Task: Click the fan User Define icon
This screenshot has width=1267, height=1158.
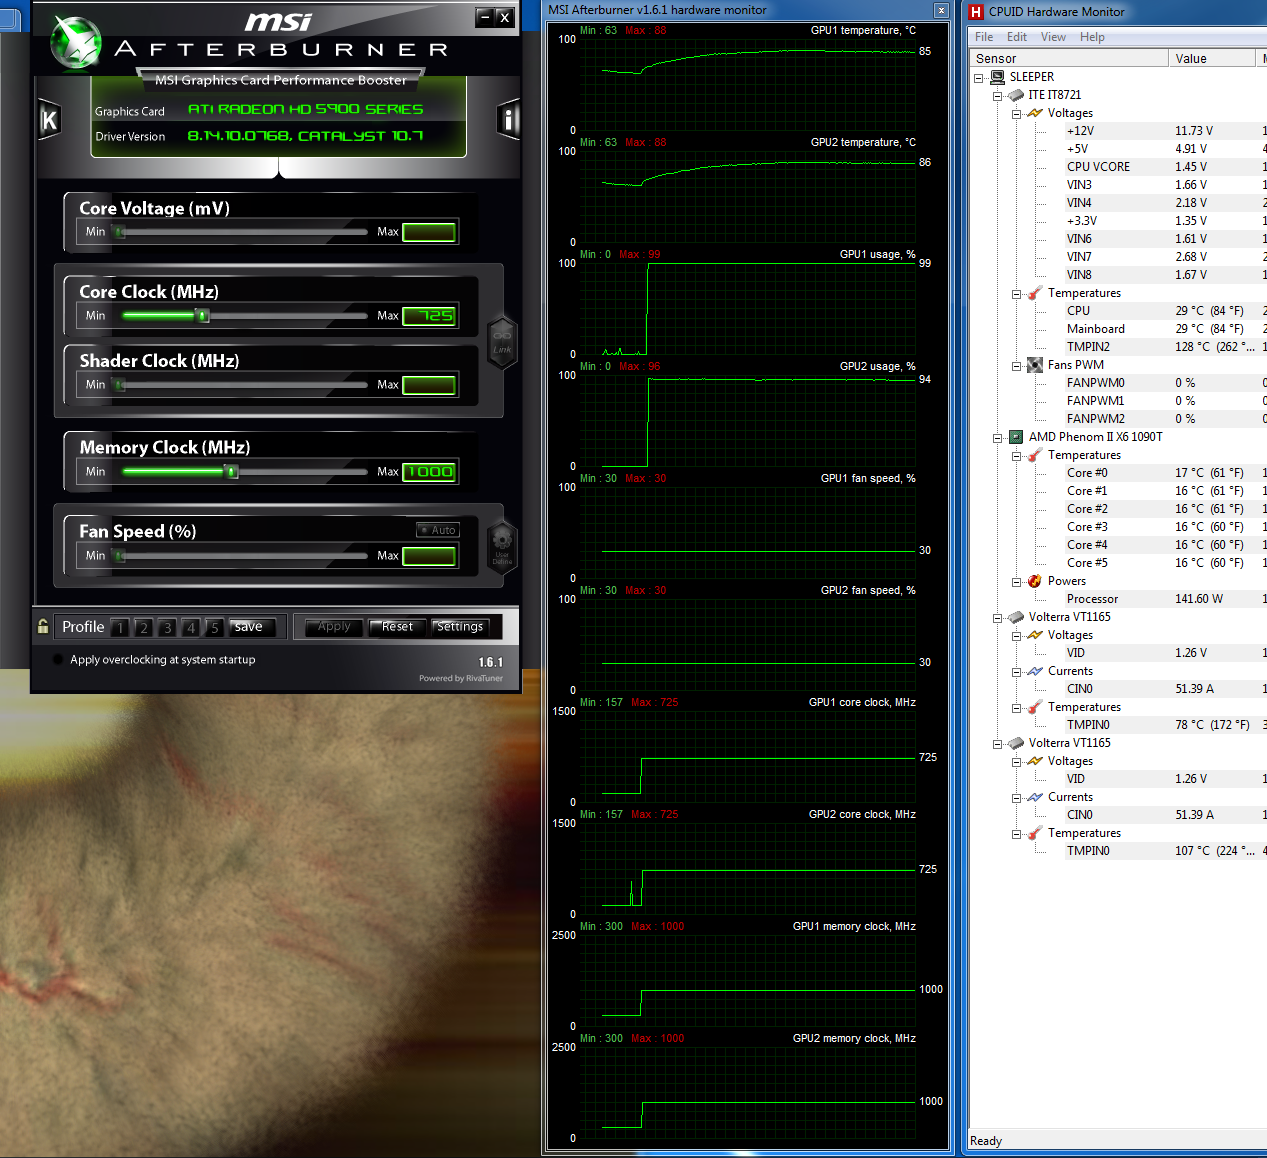Action: coord(502,546)
